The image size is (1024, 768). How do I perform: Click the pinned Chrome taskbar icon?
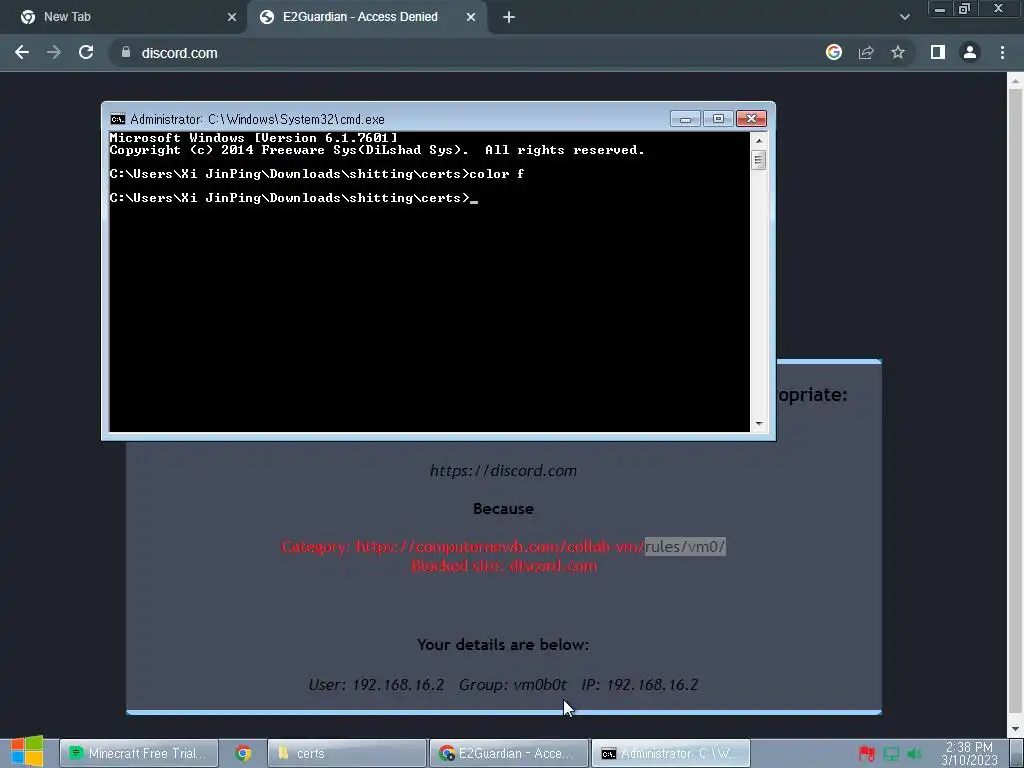coord(243,753)
